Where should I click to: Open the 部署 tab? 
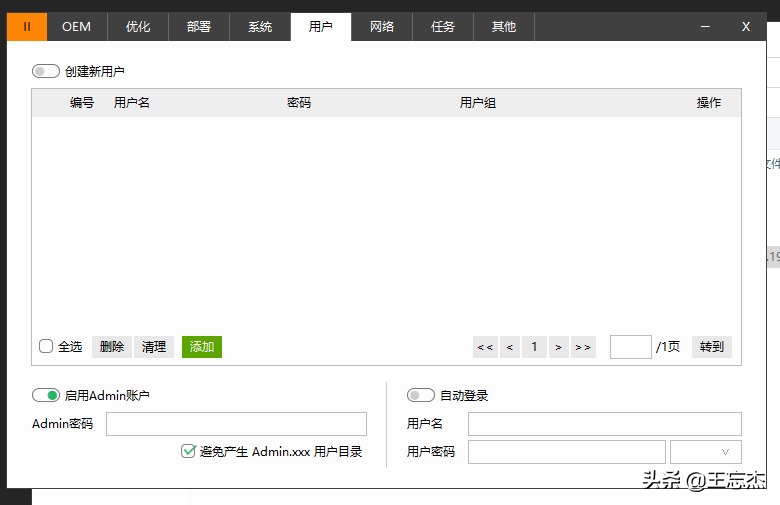199,27
